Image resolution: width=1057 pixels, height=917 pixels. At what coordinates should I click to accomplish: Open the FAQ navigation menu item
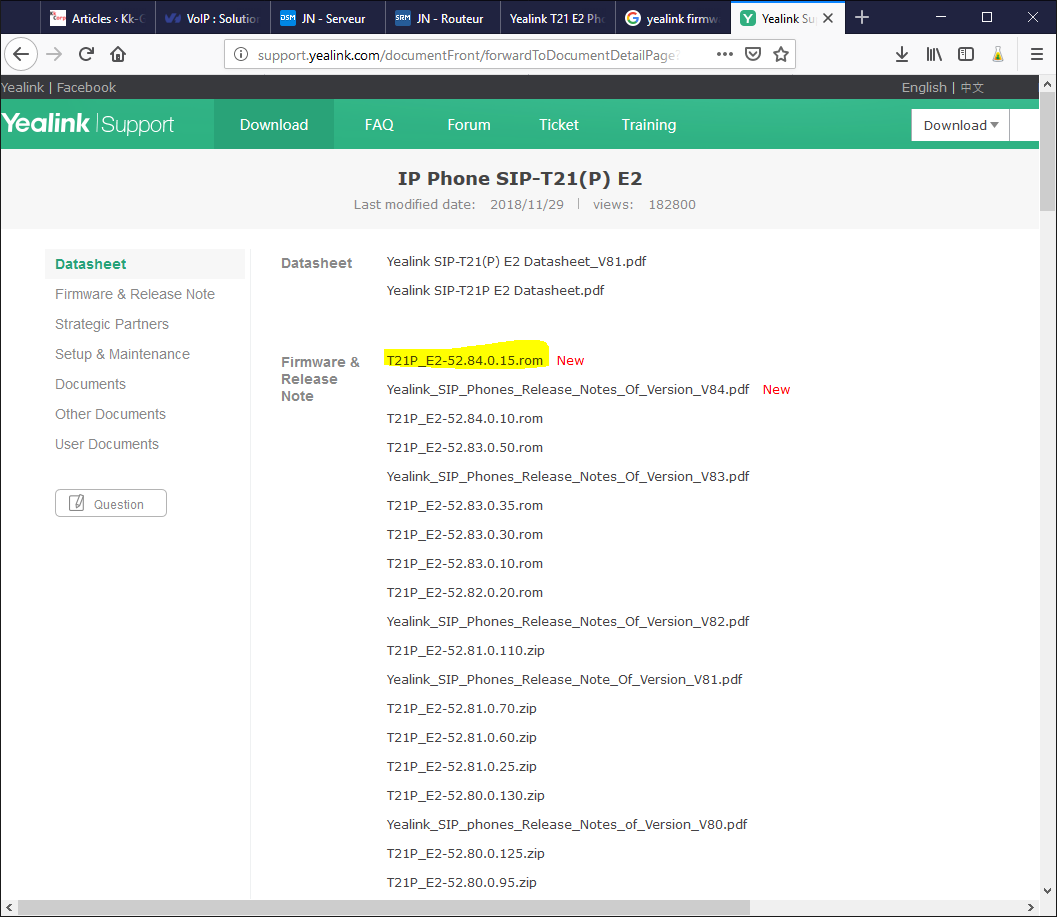pos(379,125)
